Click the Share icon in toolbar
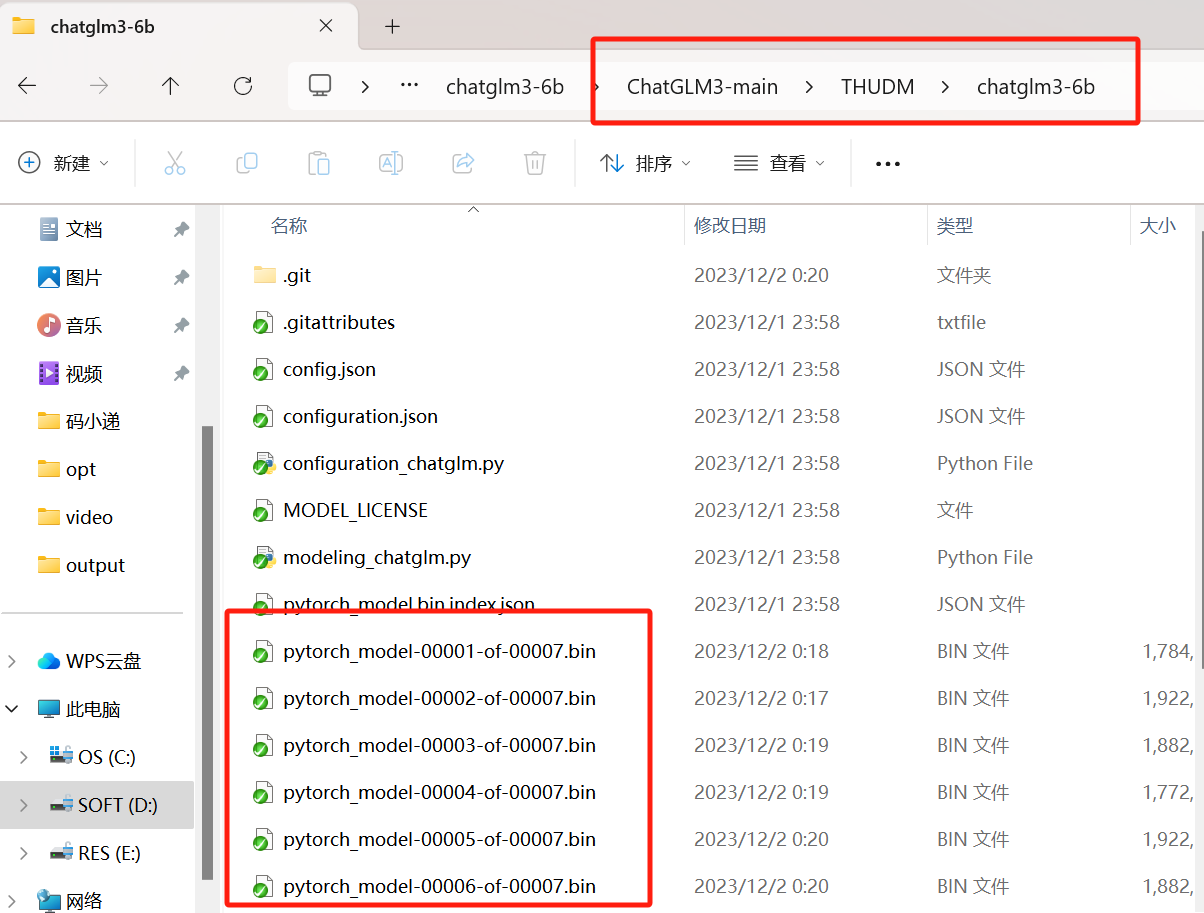The image size is (1204, 913). pos(463,163)
